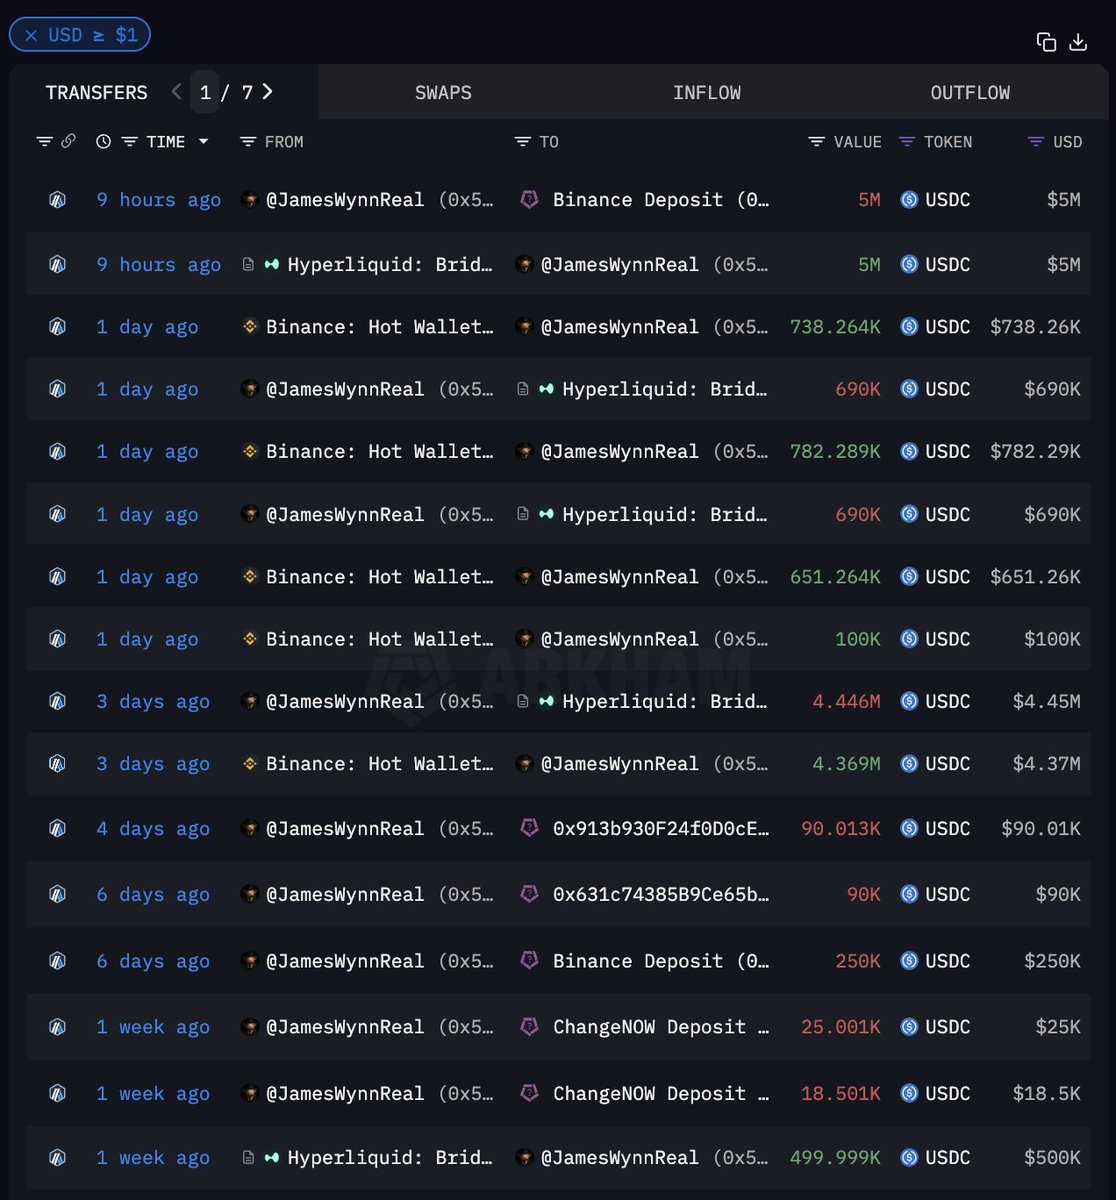Click deposit address icon in $18.5K row
Screen dimensions: 1116x1200
point(530,1094)
